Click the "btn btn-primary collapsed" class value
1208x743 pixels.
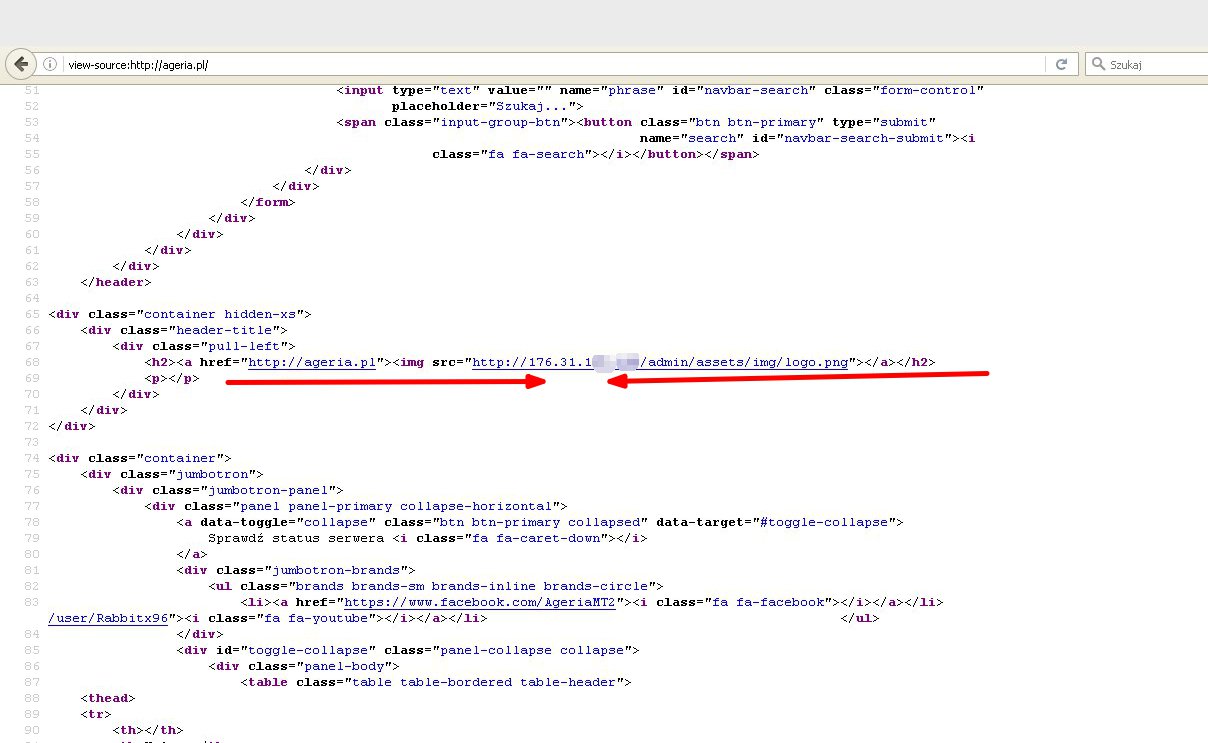[x=541, y=522]
